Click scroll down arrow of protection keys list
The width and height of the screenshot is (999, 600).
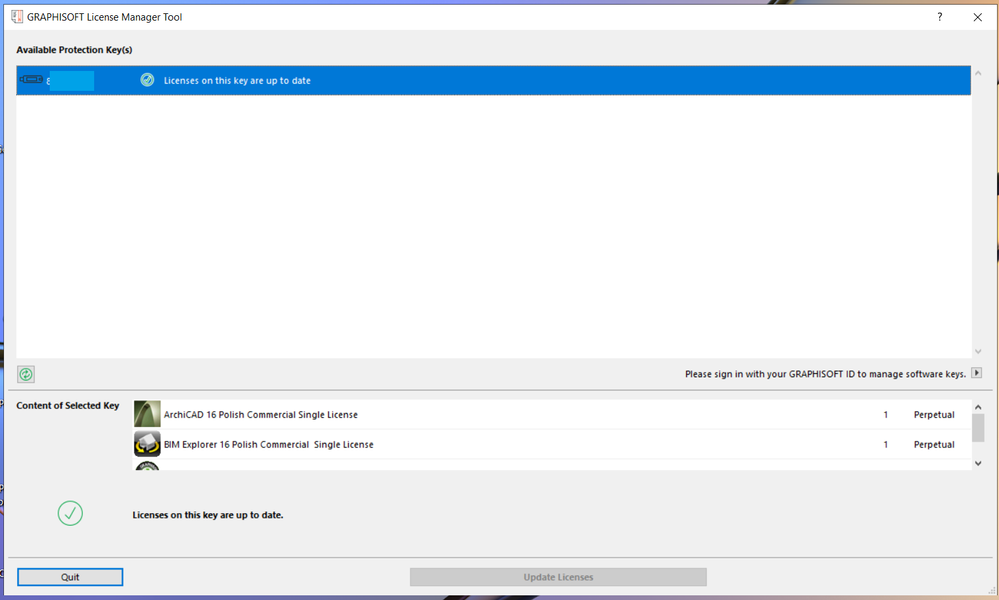click(x=978, y=351)
